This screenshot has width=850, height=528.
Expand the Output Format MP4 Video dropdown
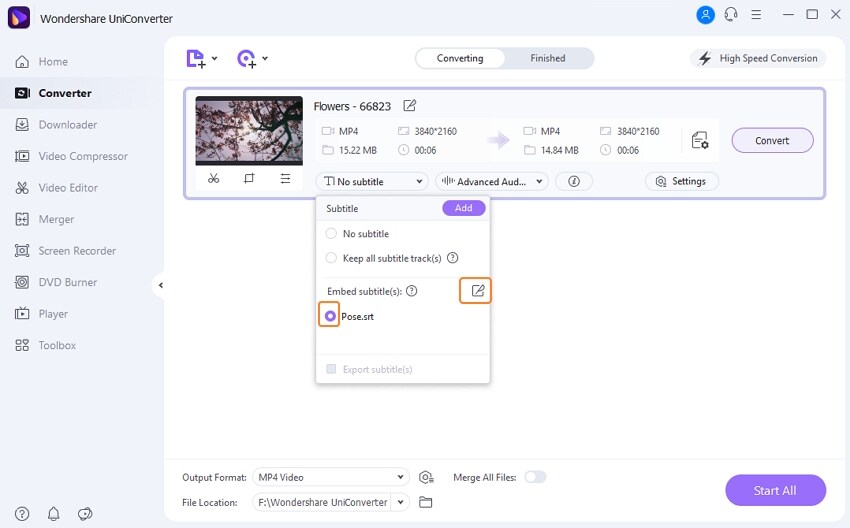(x=331, y=477)
